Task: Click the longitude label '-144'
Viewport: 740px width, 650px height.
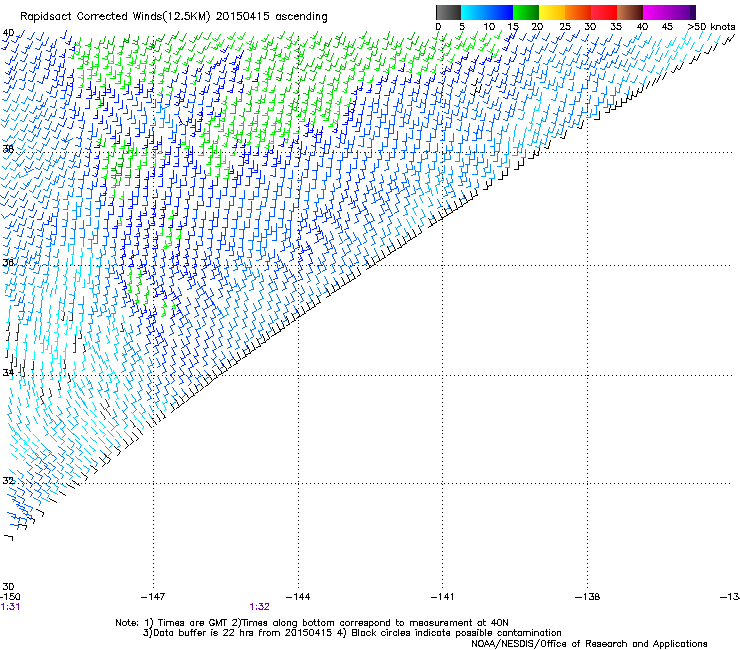Action: 298,597
